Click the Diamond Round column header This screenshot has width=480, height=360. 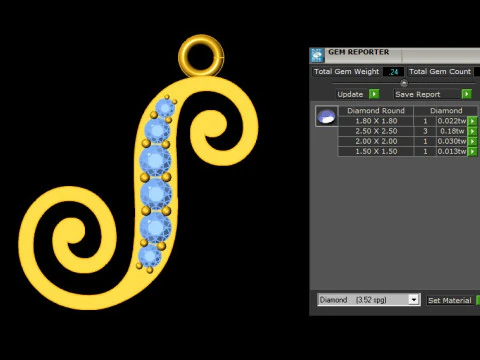(376, 111)
